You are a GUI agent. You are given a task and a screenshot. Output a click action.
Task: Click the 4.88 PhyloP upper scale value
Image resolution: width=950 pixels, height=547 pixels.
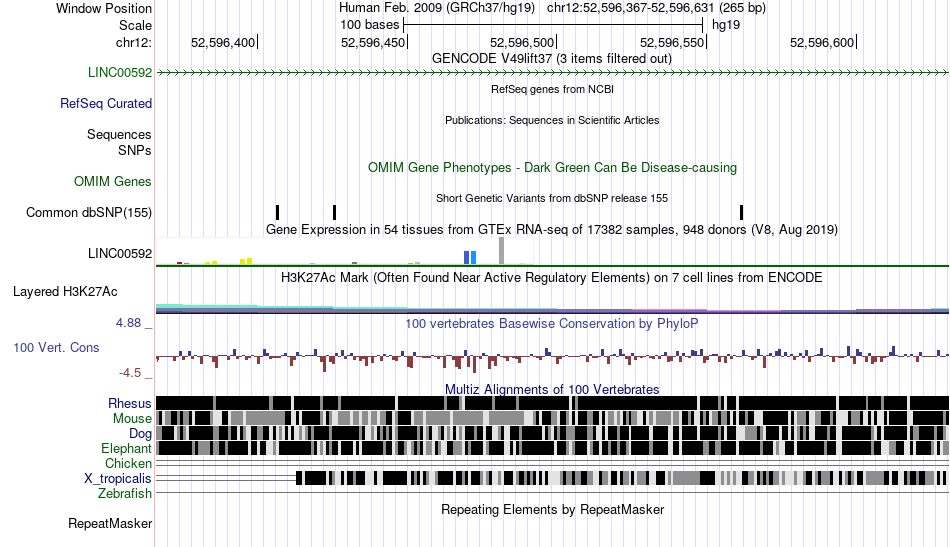[128, 323]
